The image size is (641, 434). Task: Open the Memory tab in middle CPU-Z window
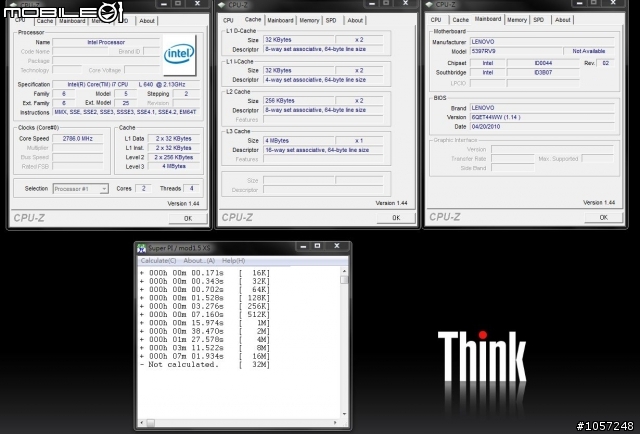[x=309, y=20]
